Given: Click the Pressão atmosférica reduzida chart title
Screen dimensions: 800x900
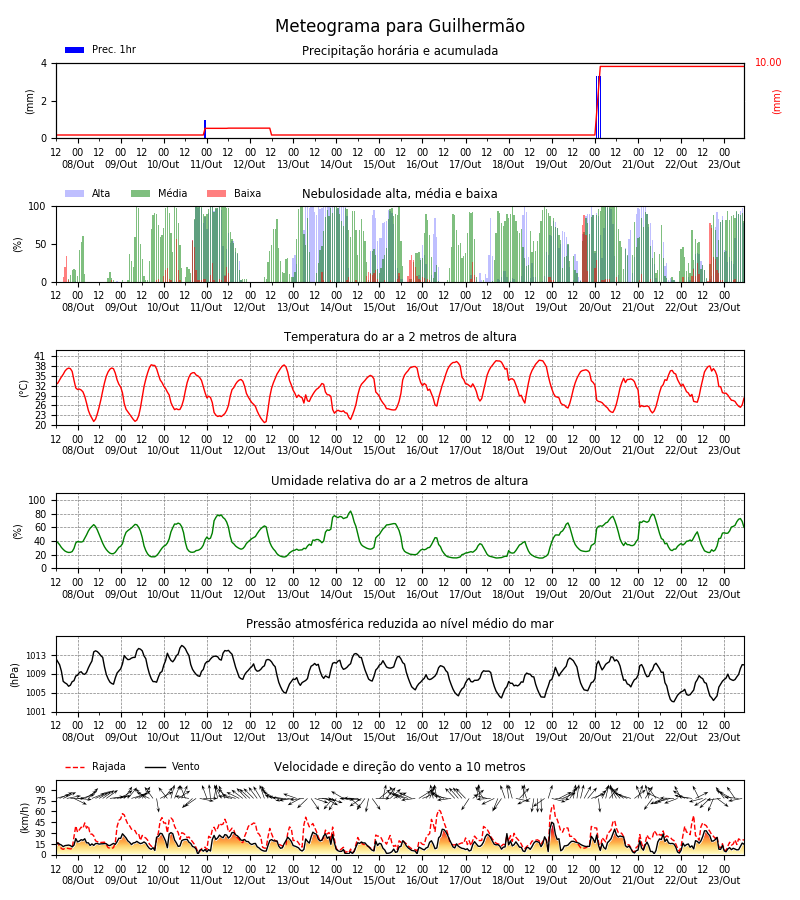Looking at the screenshot, I should click(400, 624).
